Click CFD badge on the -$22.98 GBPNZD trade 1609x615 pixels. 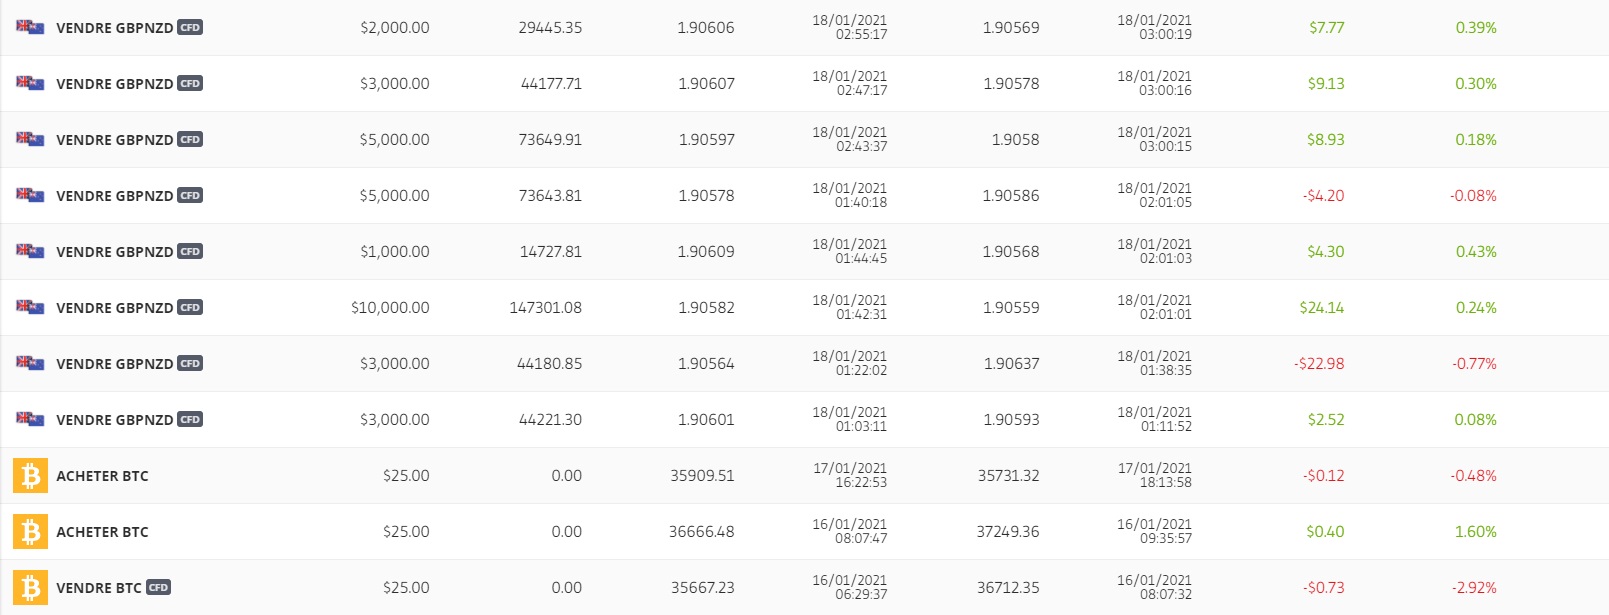pos(190,363)
